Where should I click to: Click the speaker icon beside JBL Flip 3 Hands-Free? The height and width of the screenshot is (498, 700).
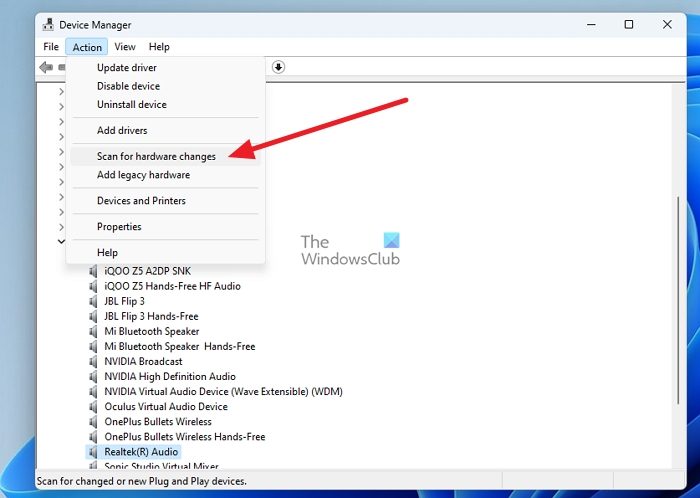pyautogui.click(x=93, y=316)
